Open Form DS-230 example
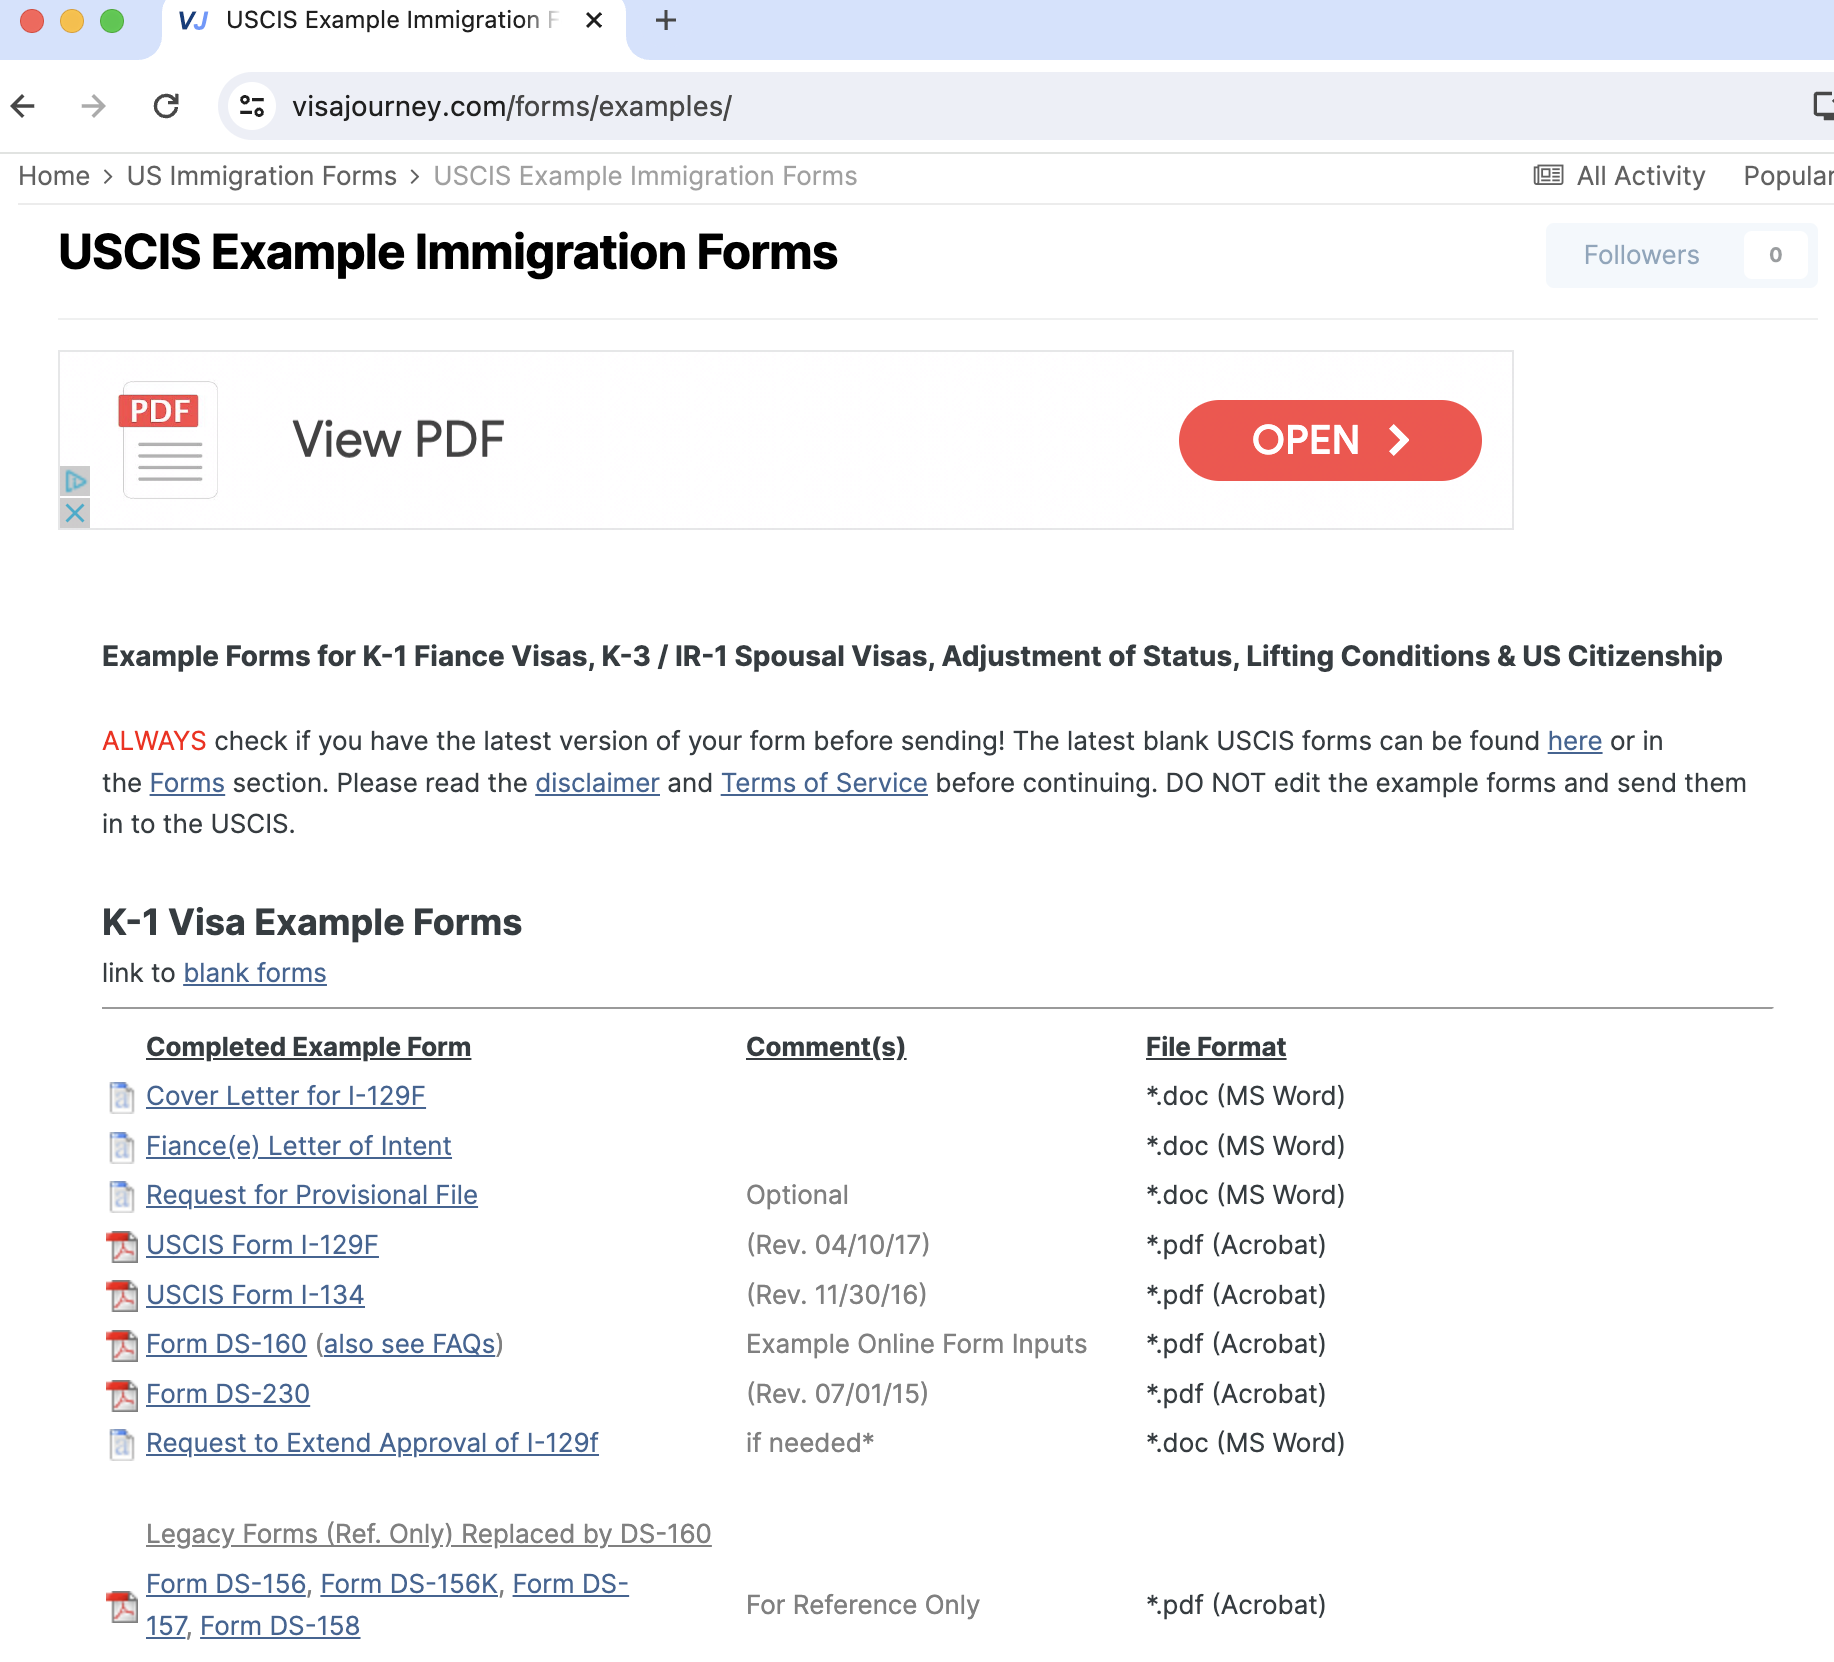1834x1662 pixels. pos(227,1394)
